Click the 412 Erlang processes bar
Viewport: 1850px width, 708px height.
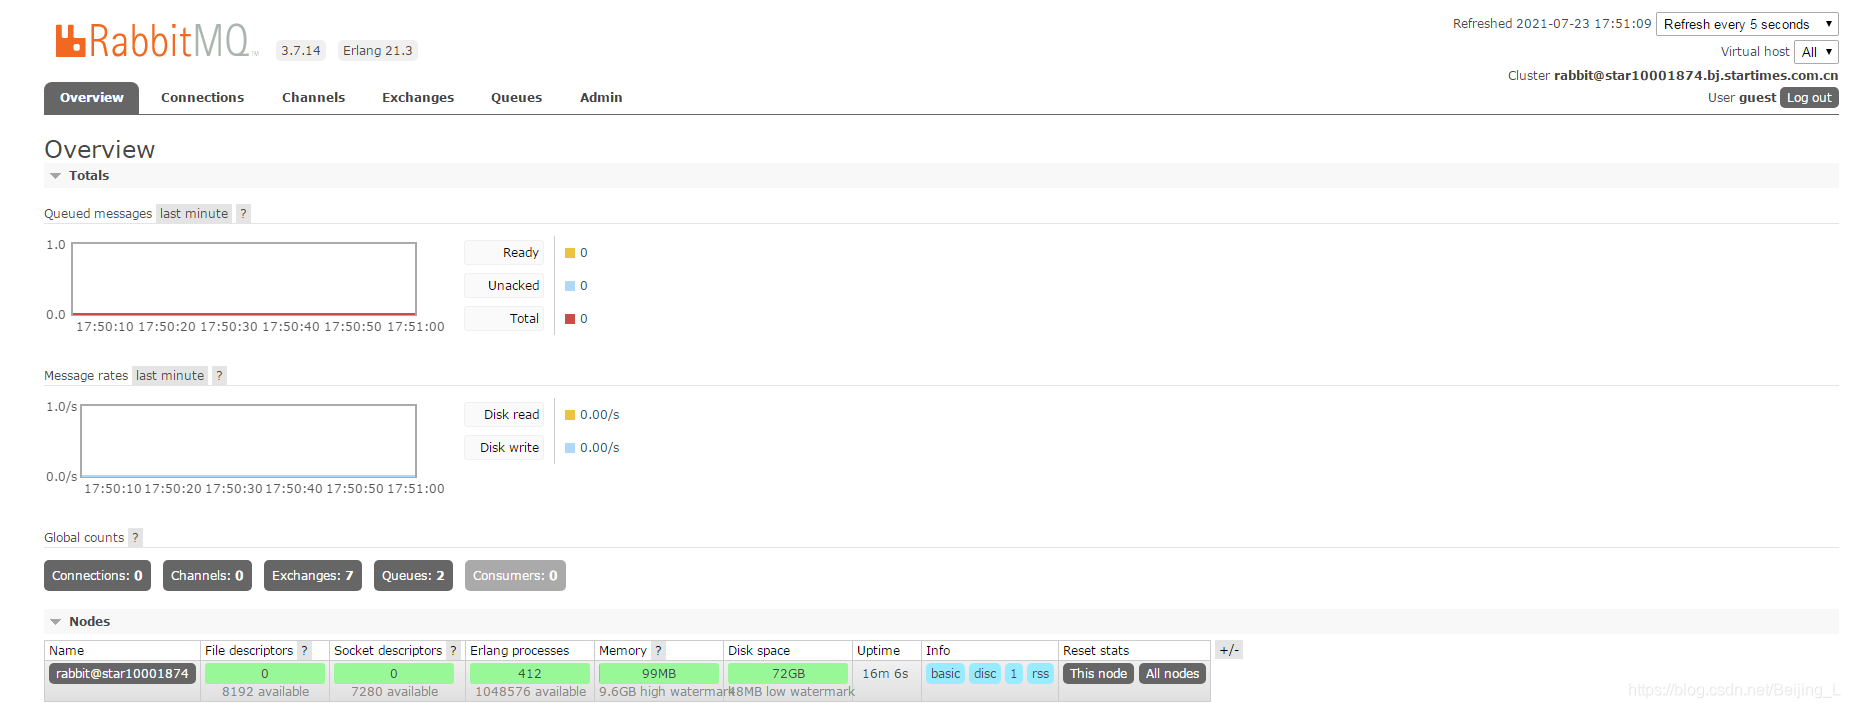[x=530, y=674]
